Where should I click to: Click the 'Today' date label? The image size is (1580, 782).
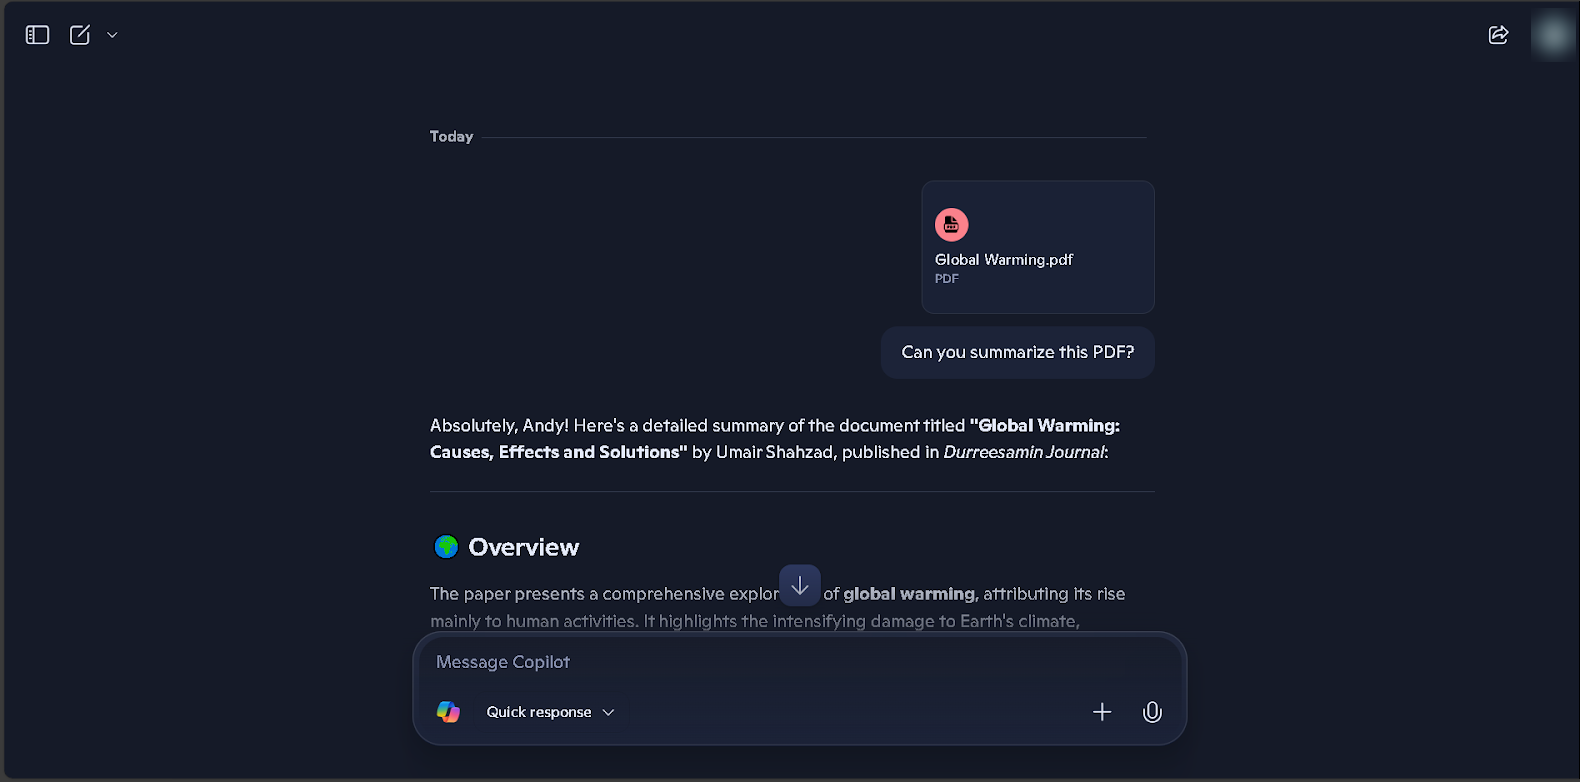451,137
